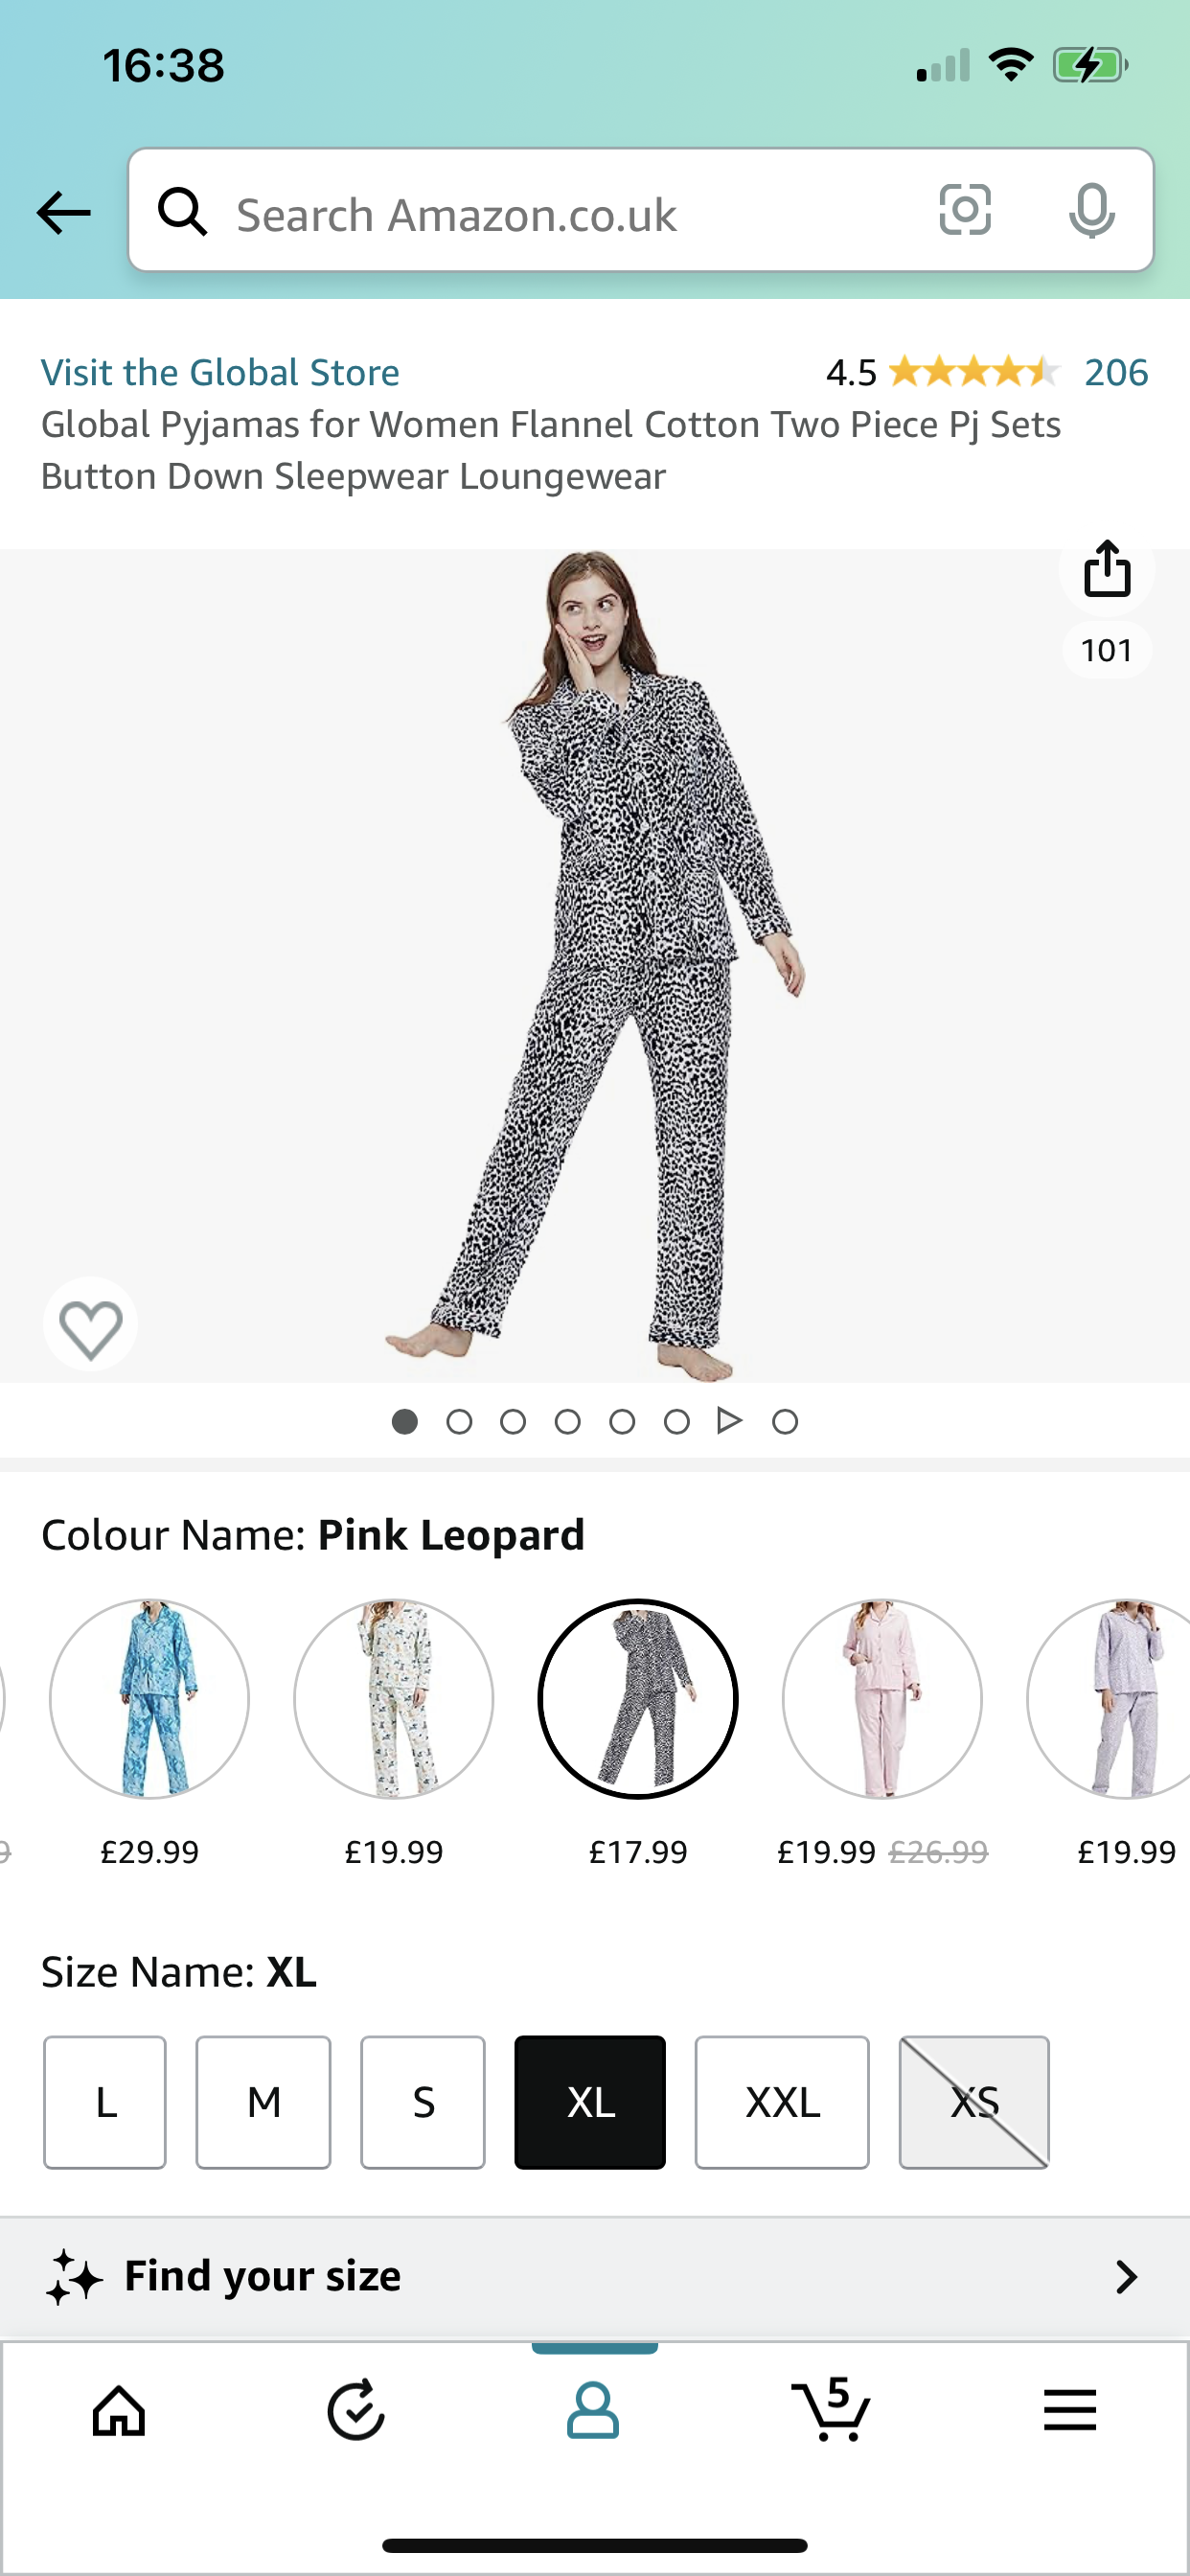1190x2576 pixels.
Task: Select size M option
Action: [x=263, y=2102]
